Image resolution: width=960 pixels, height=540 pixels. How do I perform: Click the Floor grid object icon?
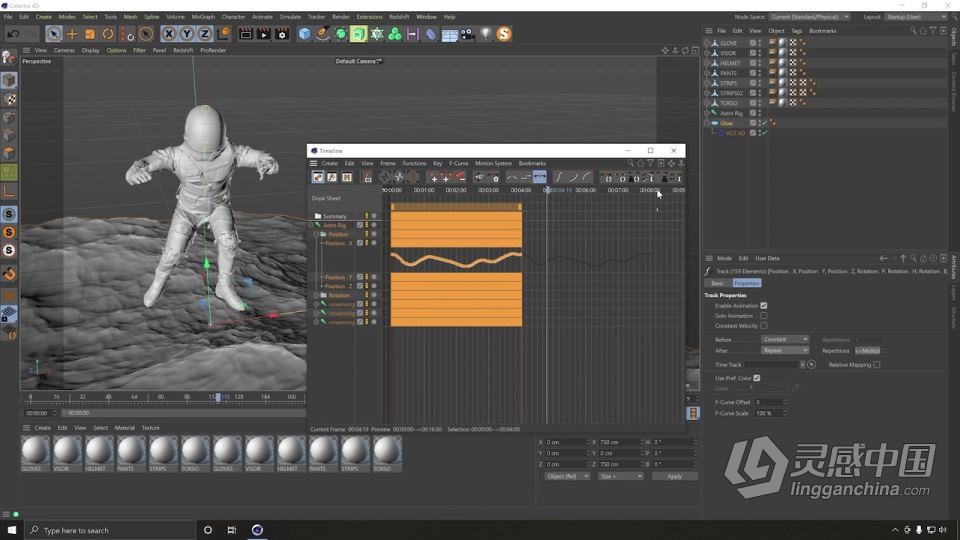449,34
